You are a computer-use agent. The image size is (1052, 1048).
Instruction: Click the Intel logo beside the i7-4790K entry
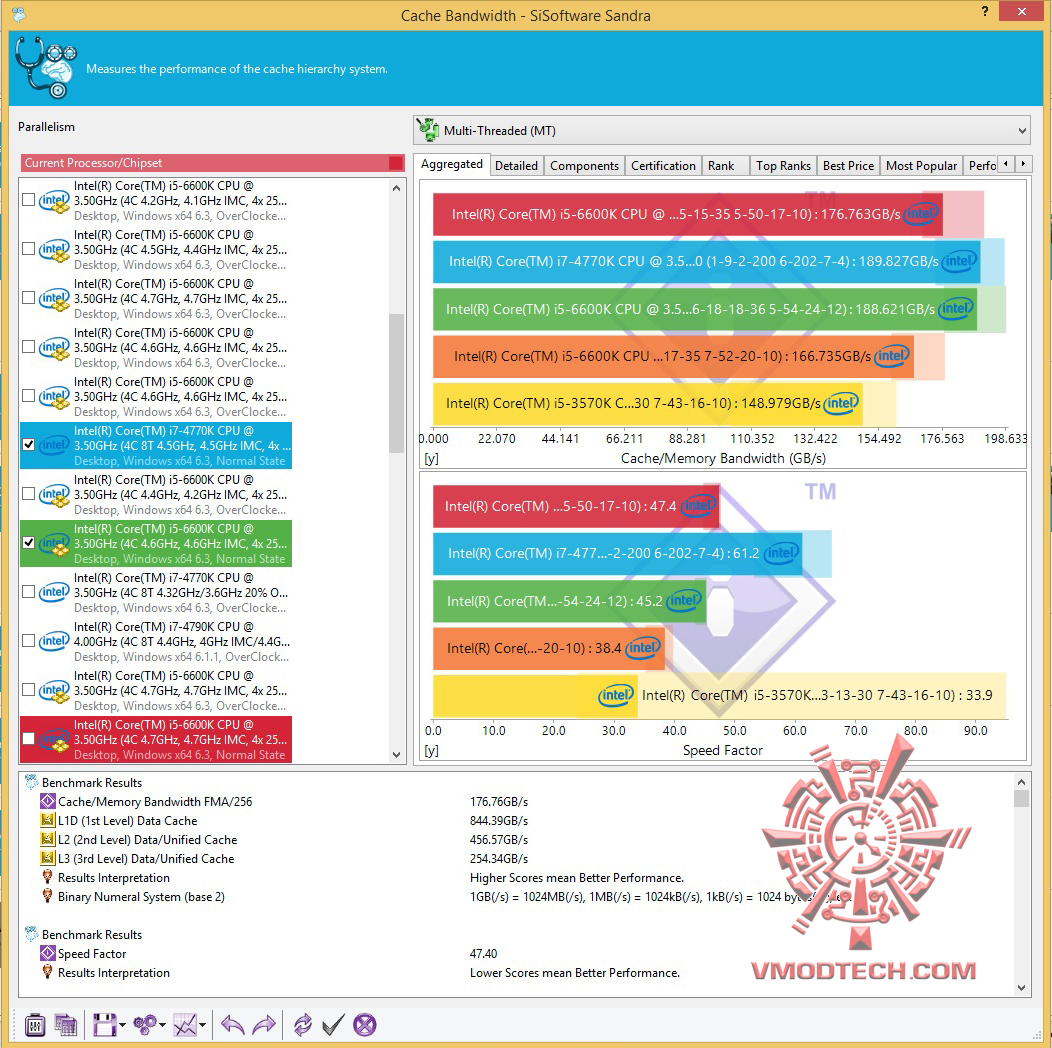point(54,641)
